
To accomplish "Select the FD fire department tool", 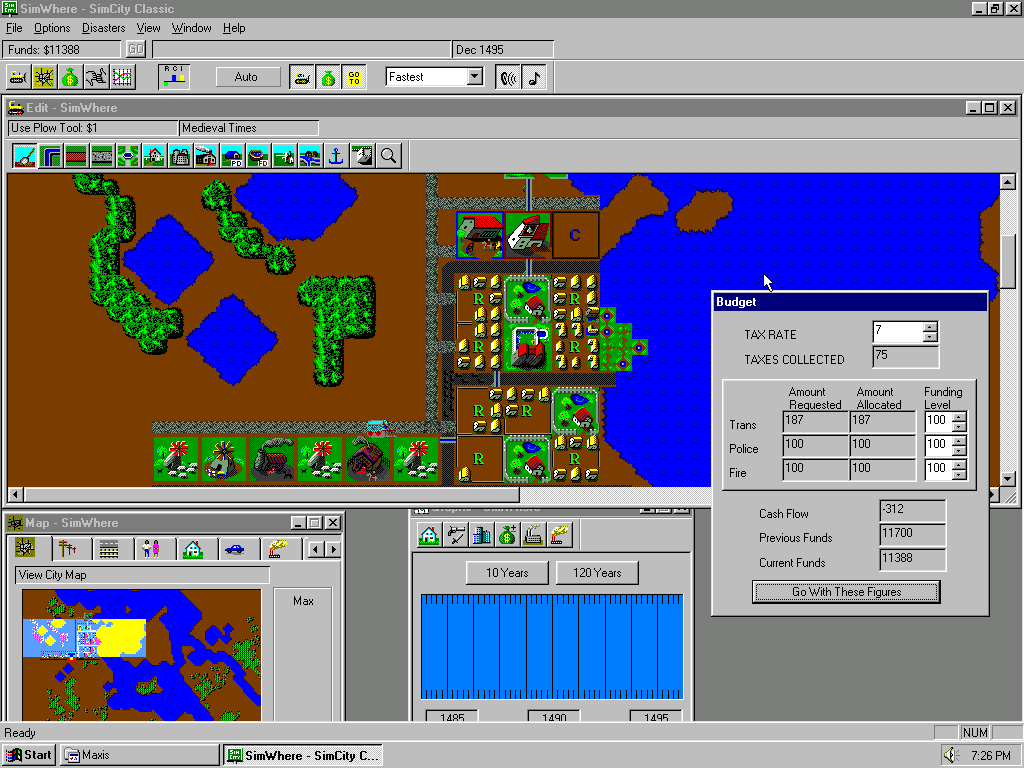I will pos(259,156).
